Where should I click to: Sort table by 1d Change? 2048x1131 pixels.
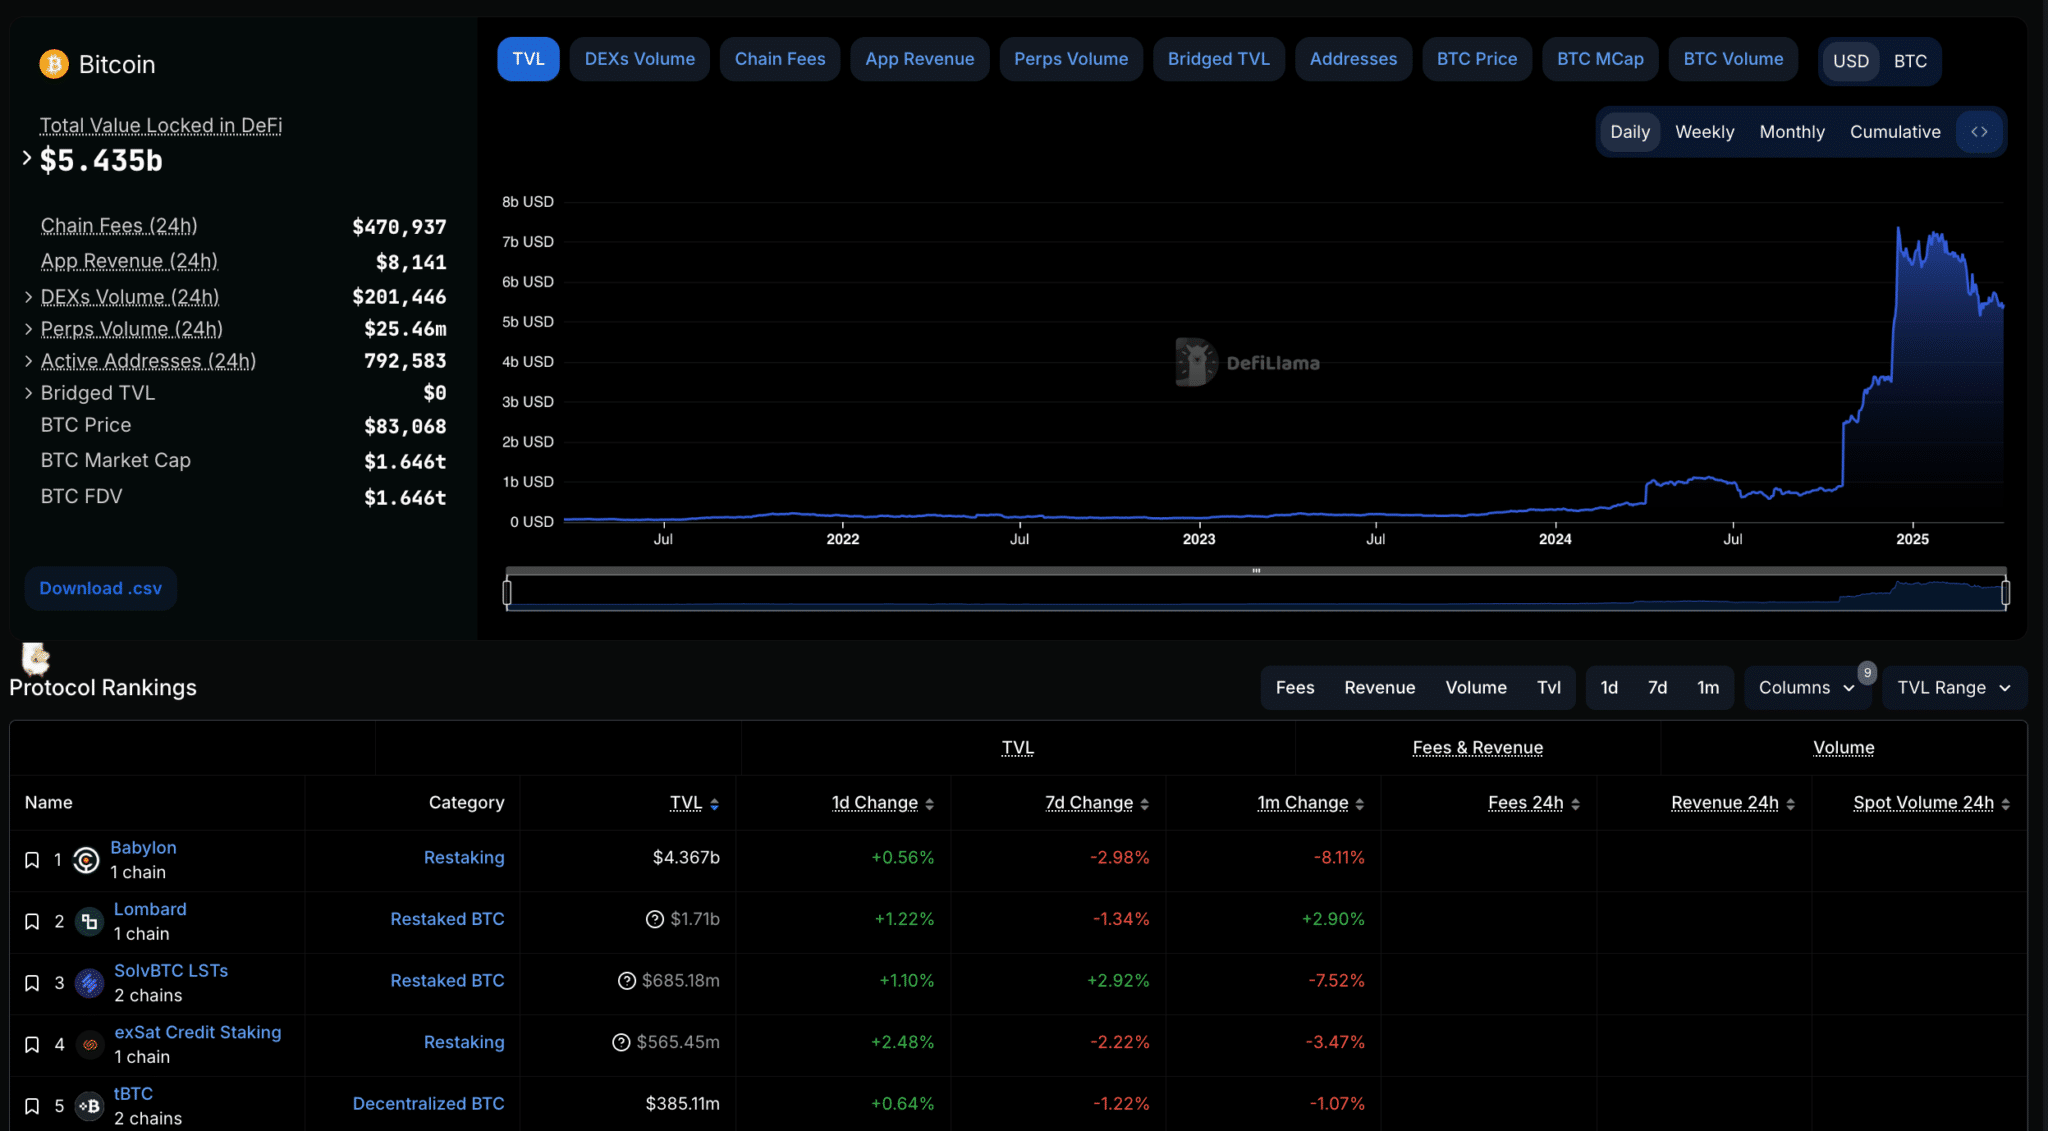click(x=929, y=804)
